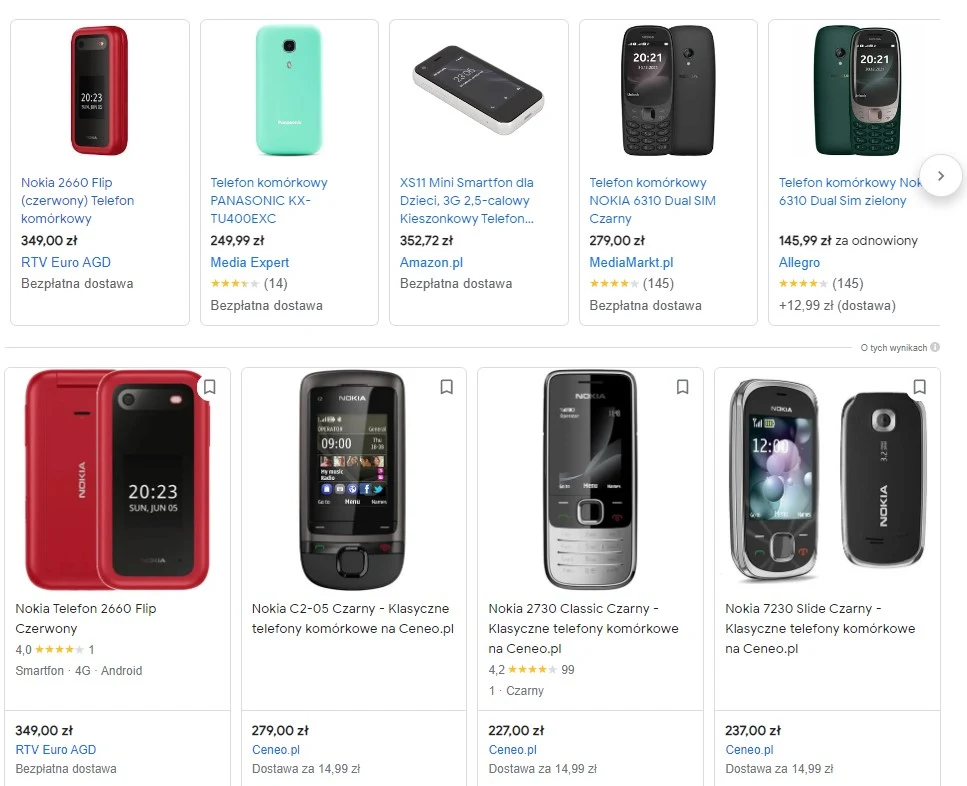
Task: Click the mint Panasonic phone thumbnail
Action: (x=288, y=91)
